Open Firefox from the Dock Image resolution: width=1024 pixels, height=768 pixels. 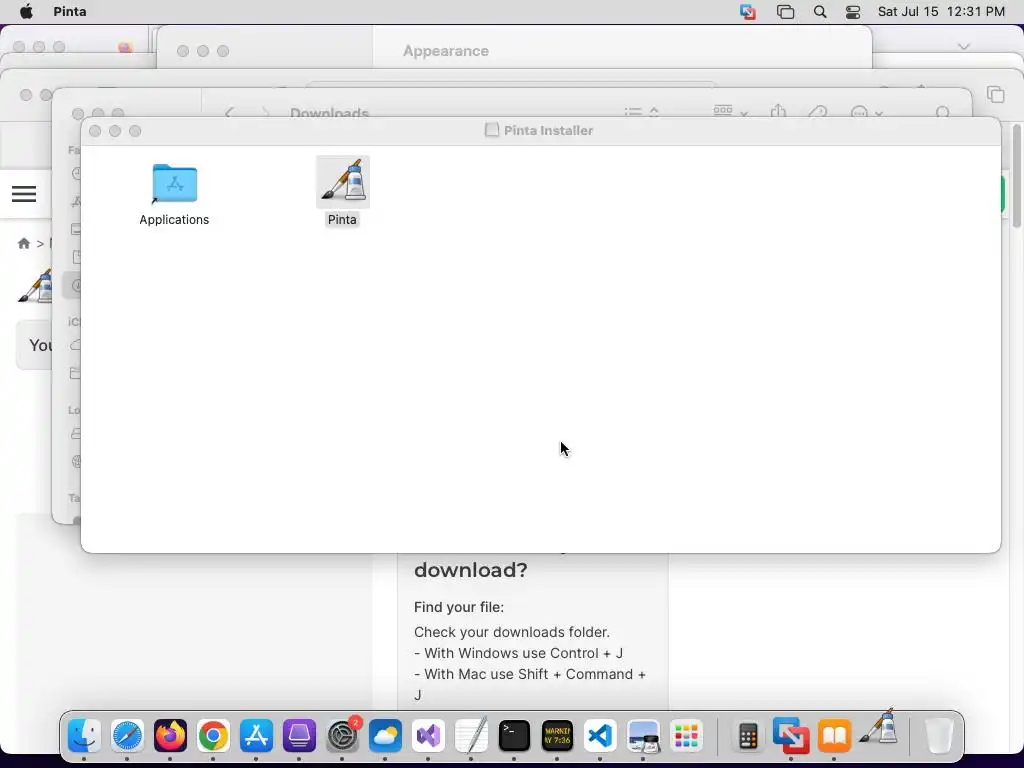point(170,736)
